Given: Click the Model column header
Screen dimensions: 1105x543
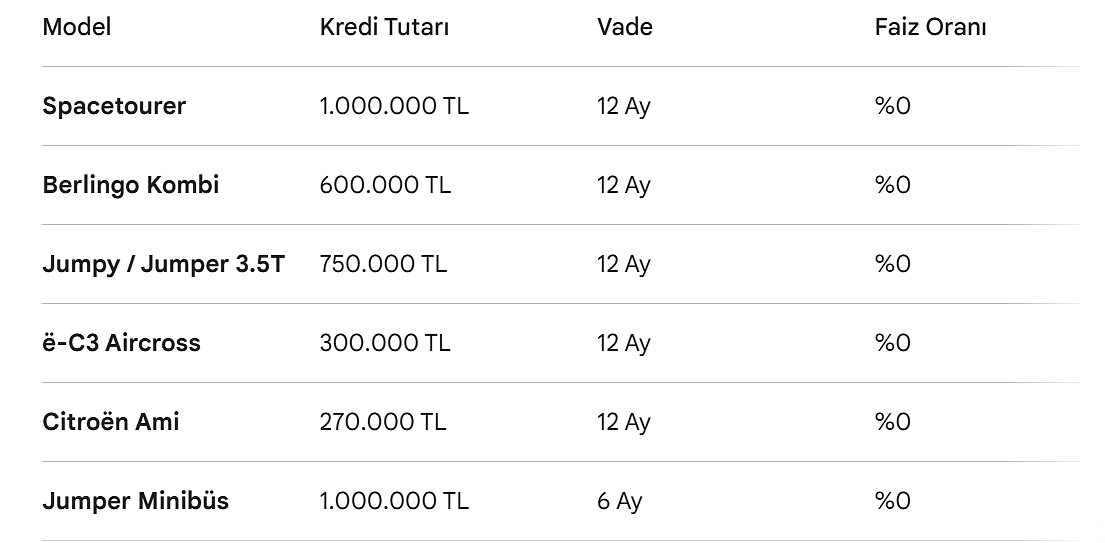Looking at the screenshot, I should tap(76, 27).
